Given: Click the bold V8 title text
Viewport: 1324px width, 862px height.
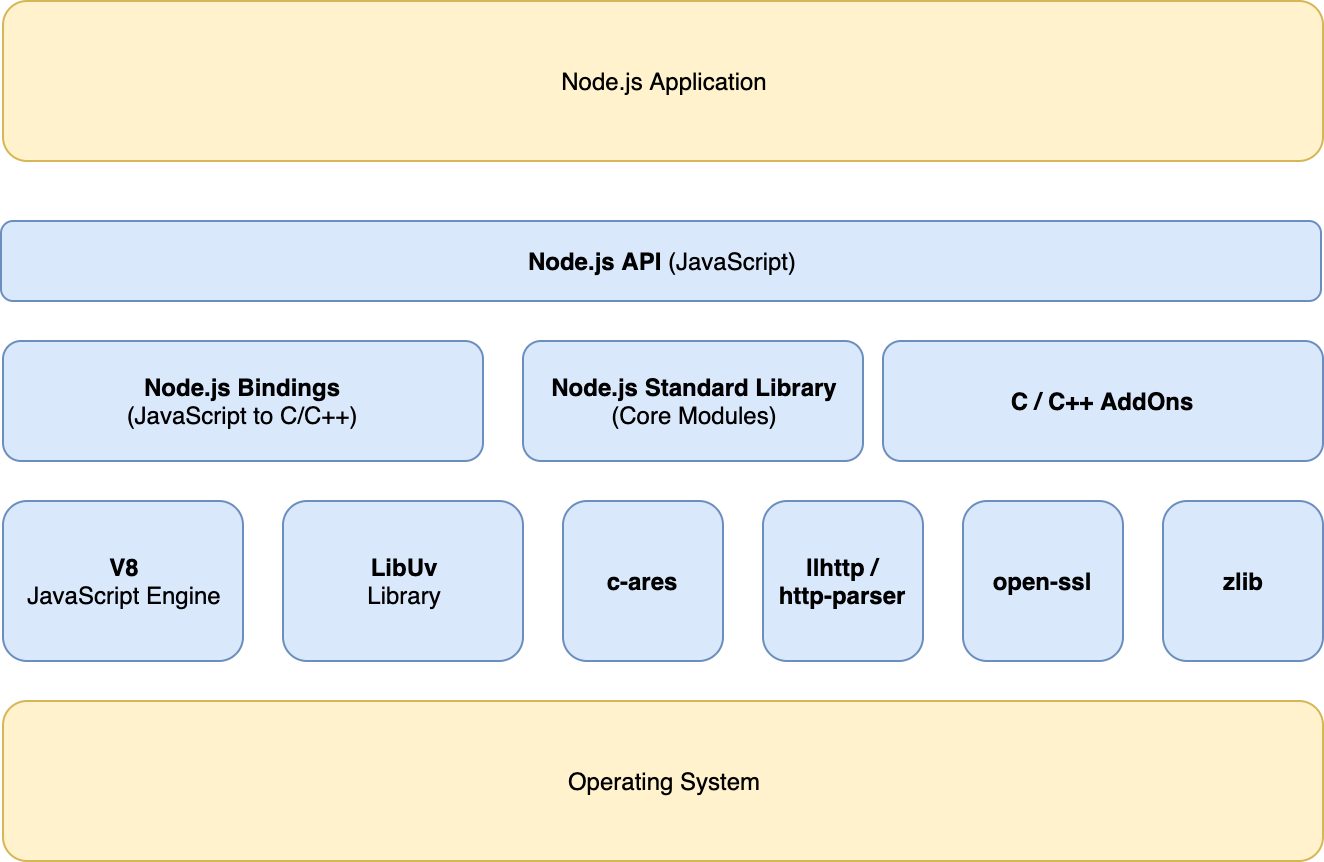Looking at the screenshot, I should pyautogui.click(x=123, y=566).
